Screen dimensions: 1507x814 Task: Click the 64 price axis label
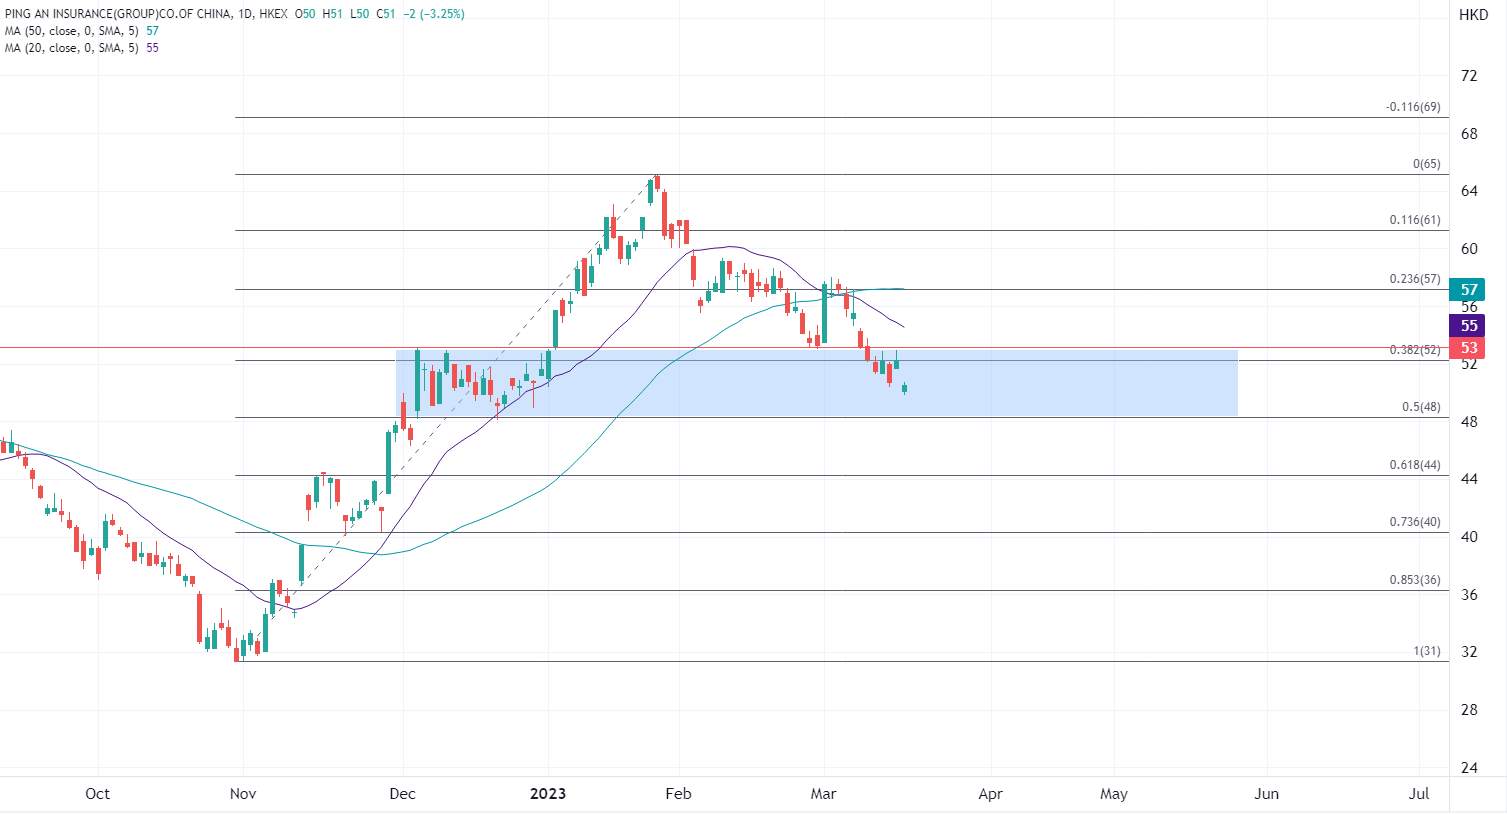(1468, 191)
